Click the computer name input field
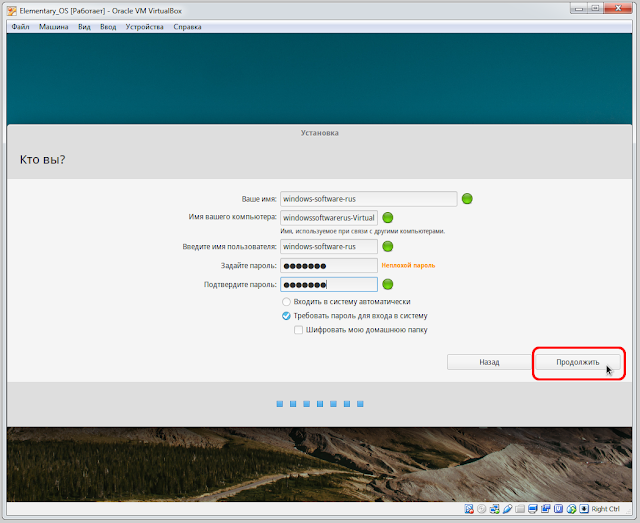The image size is (640, 523). pyautogui.click(x=329, y=218)
